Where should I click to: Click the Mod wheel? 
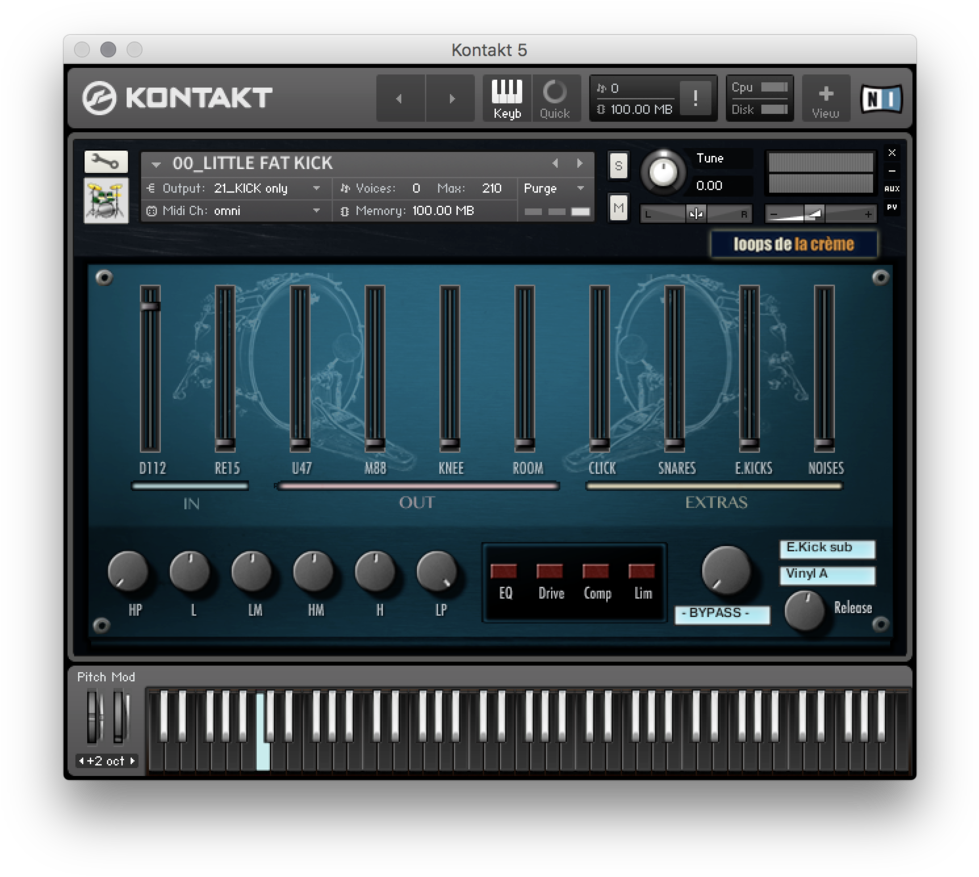[x=119, y=717]
